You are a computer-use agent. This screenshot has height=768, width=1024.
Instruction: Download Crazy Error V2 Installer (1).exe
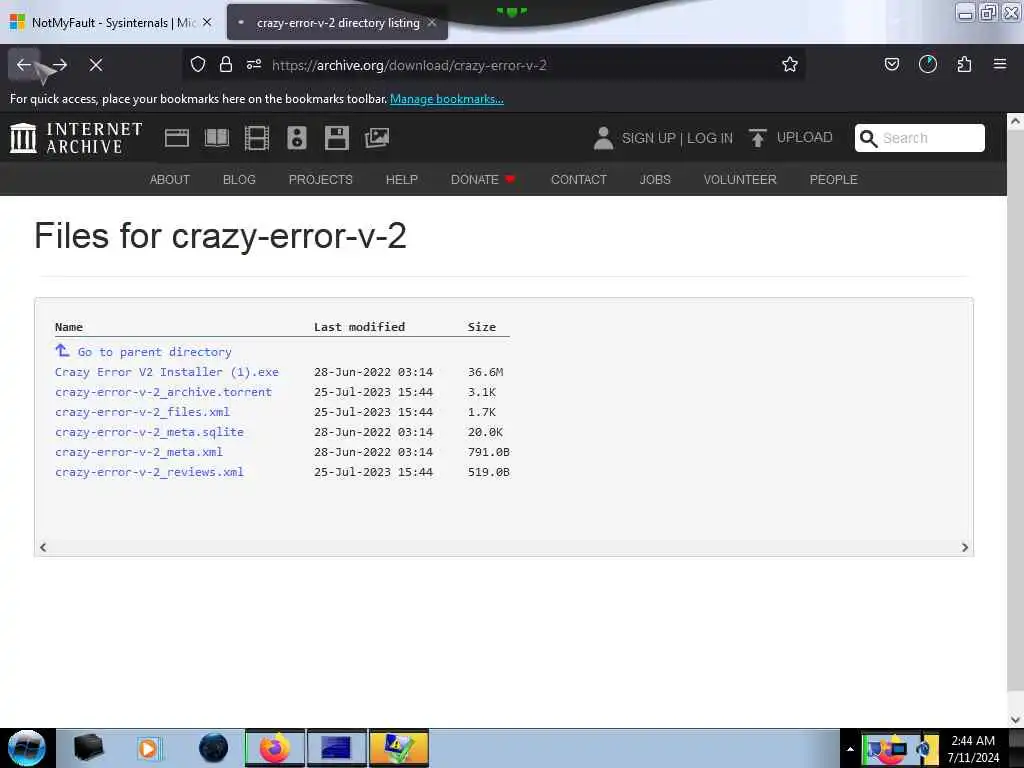click(167, 372)
